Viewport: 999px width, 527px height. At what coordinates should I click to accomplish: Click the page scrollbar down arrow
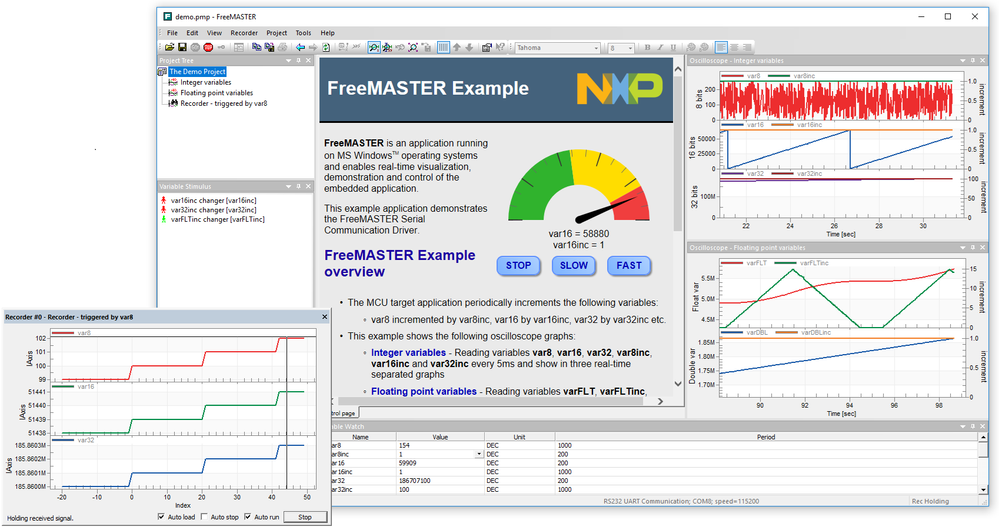(677, 384)
